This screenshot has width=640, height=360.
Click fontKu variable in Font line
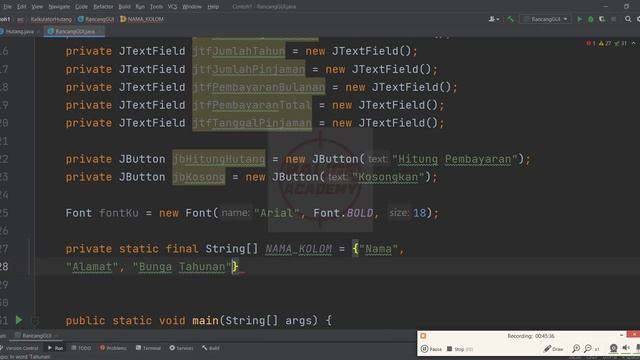pos(119,213)
